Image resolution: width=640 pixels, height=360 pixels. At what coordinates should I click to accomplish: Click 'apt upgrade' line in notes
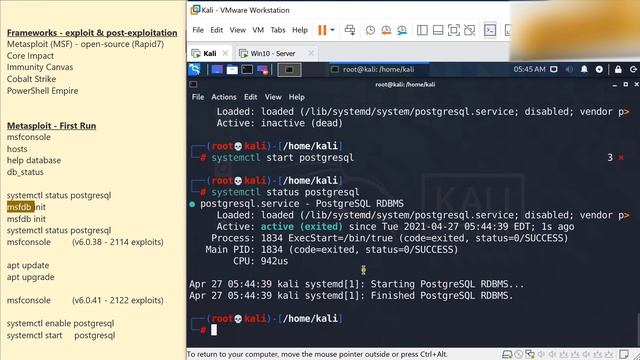tap(31, 277)
